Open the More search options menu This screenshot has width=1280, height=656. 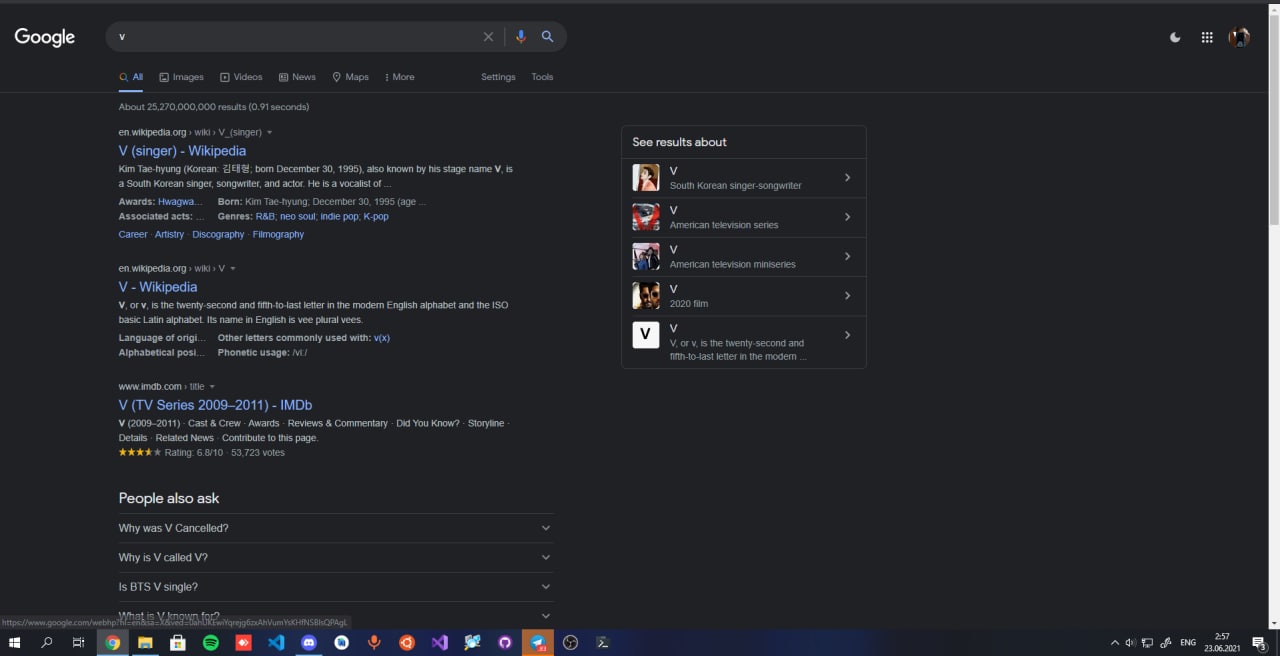pos(399,77)
